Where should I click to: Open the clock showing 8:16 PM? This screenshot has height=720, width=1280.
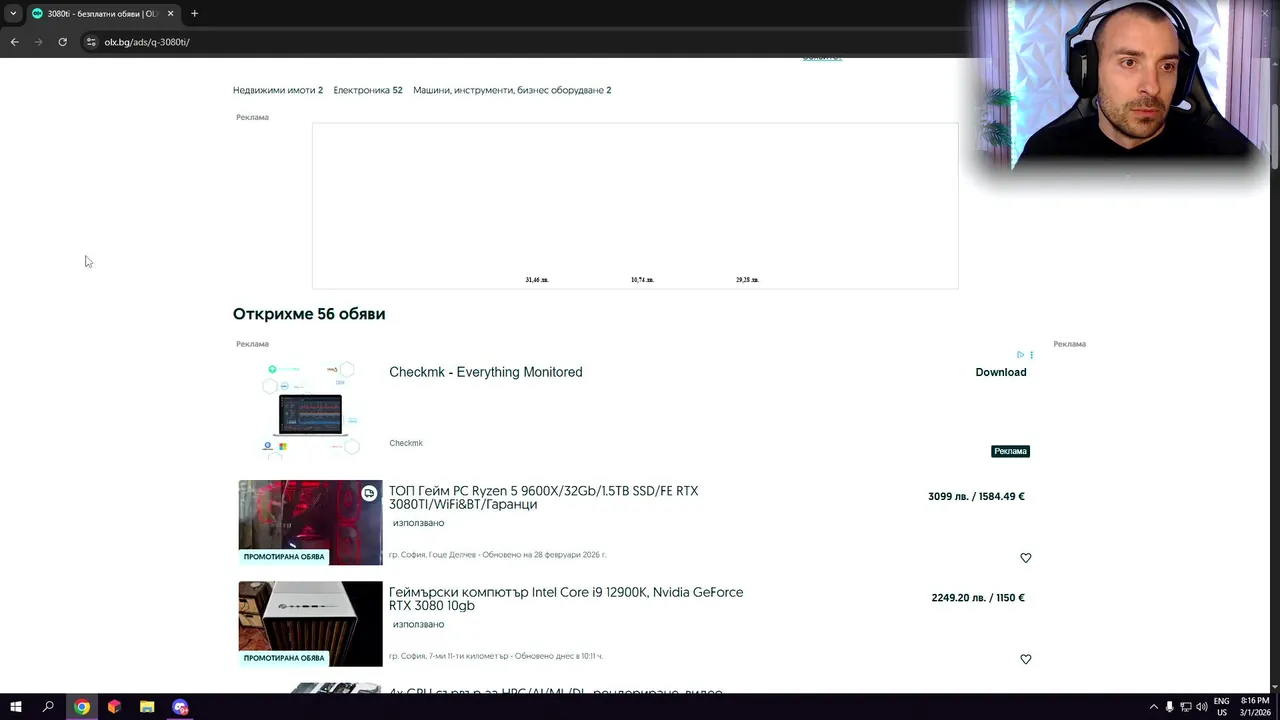pos(1254,707)
